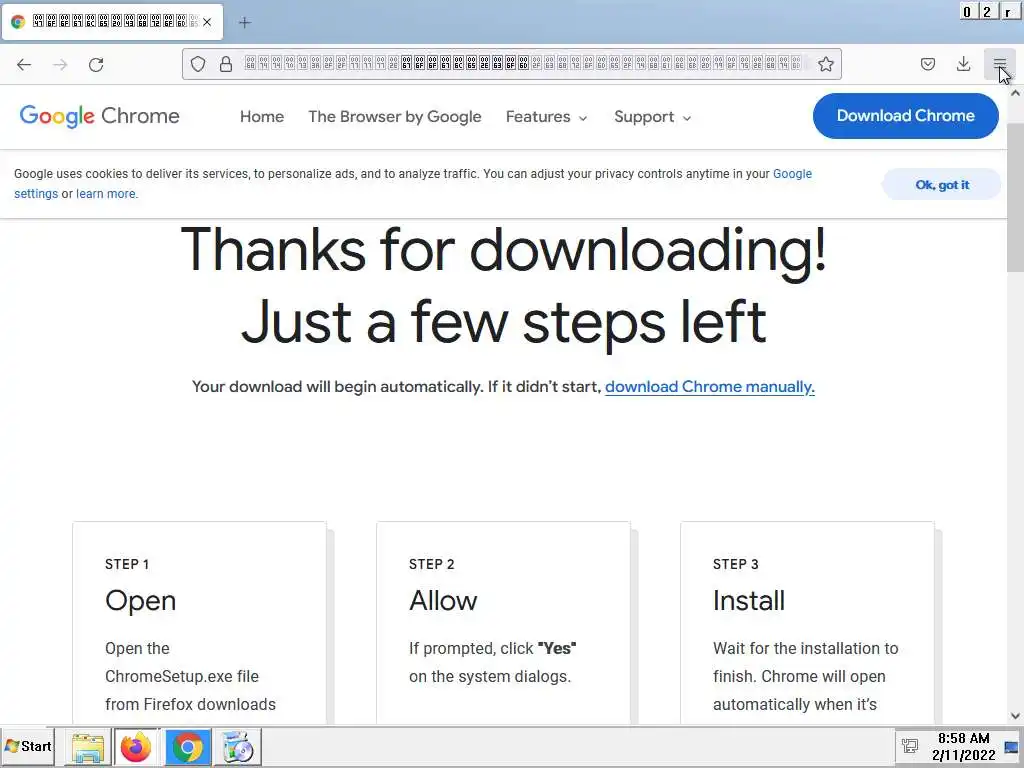Click the Google Chrome logo
This screenshot has width=1024, height=768.
(x=99, y=116)
